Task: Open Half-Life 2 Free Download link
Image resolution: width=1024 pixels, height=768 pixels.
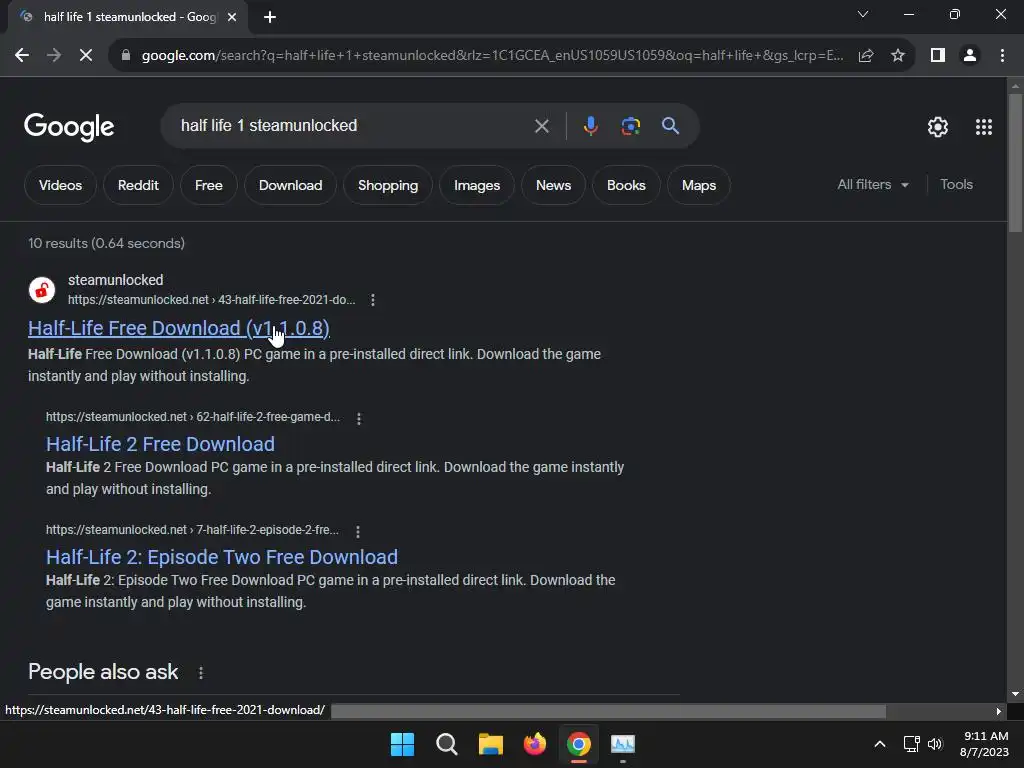Action: click(x=160, y=444)
